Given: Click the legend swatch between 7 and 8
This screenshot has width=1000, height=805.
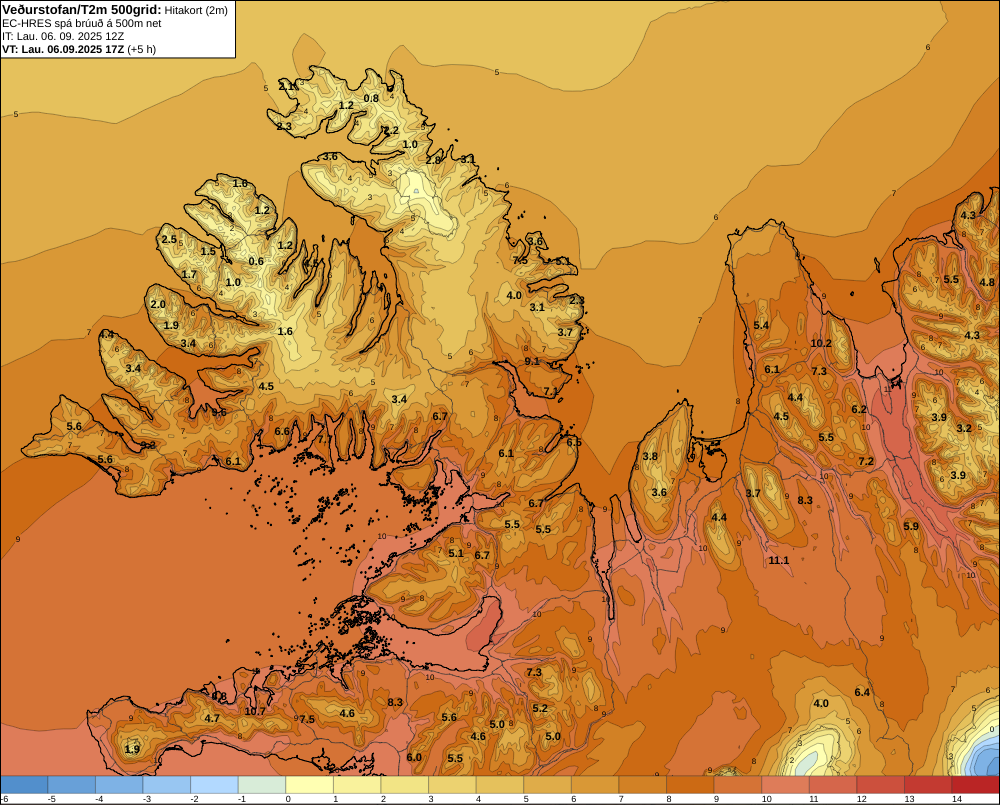Looking at the screenshot, I should pyautogui.click(x=642, y=785).
